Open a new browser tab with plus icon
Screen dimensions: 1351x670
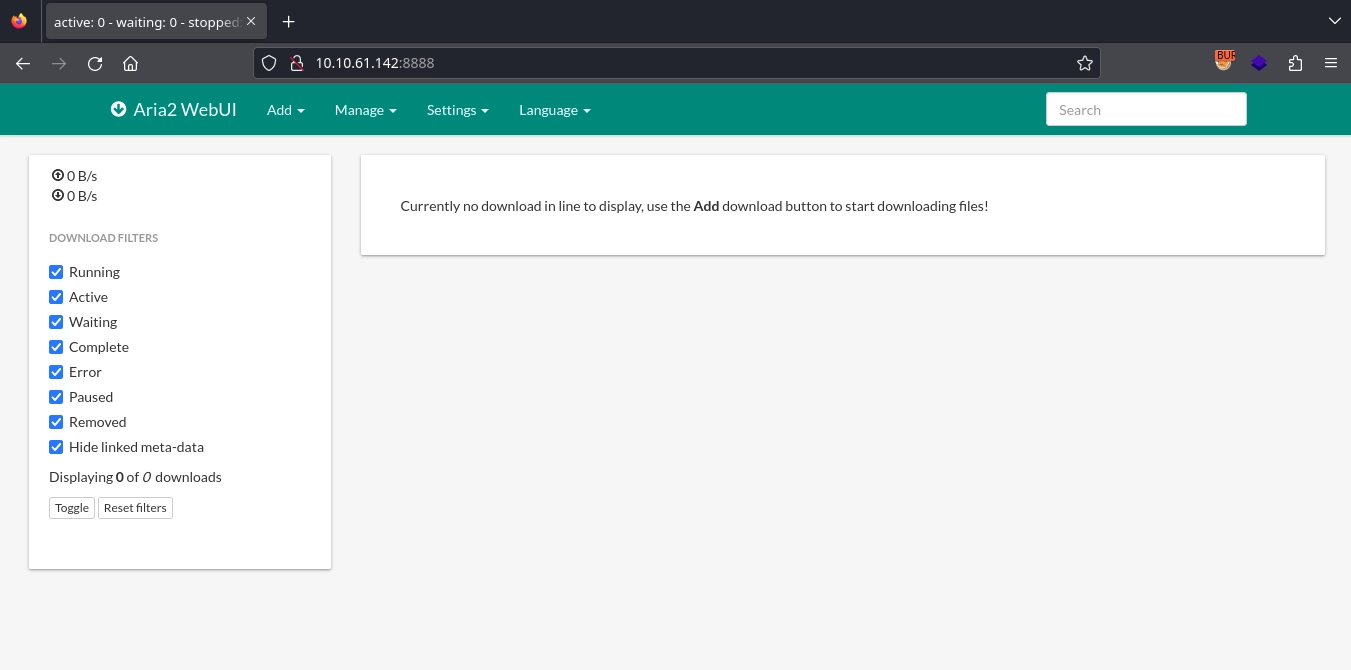click(289, 22)
